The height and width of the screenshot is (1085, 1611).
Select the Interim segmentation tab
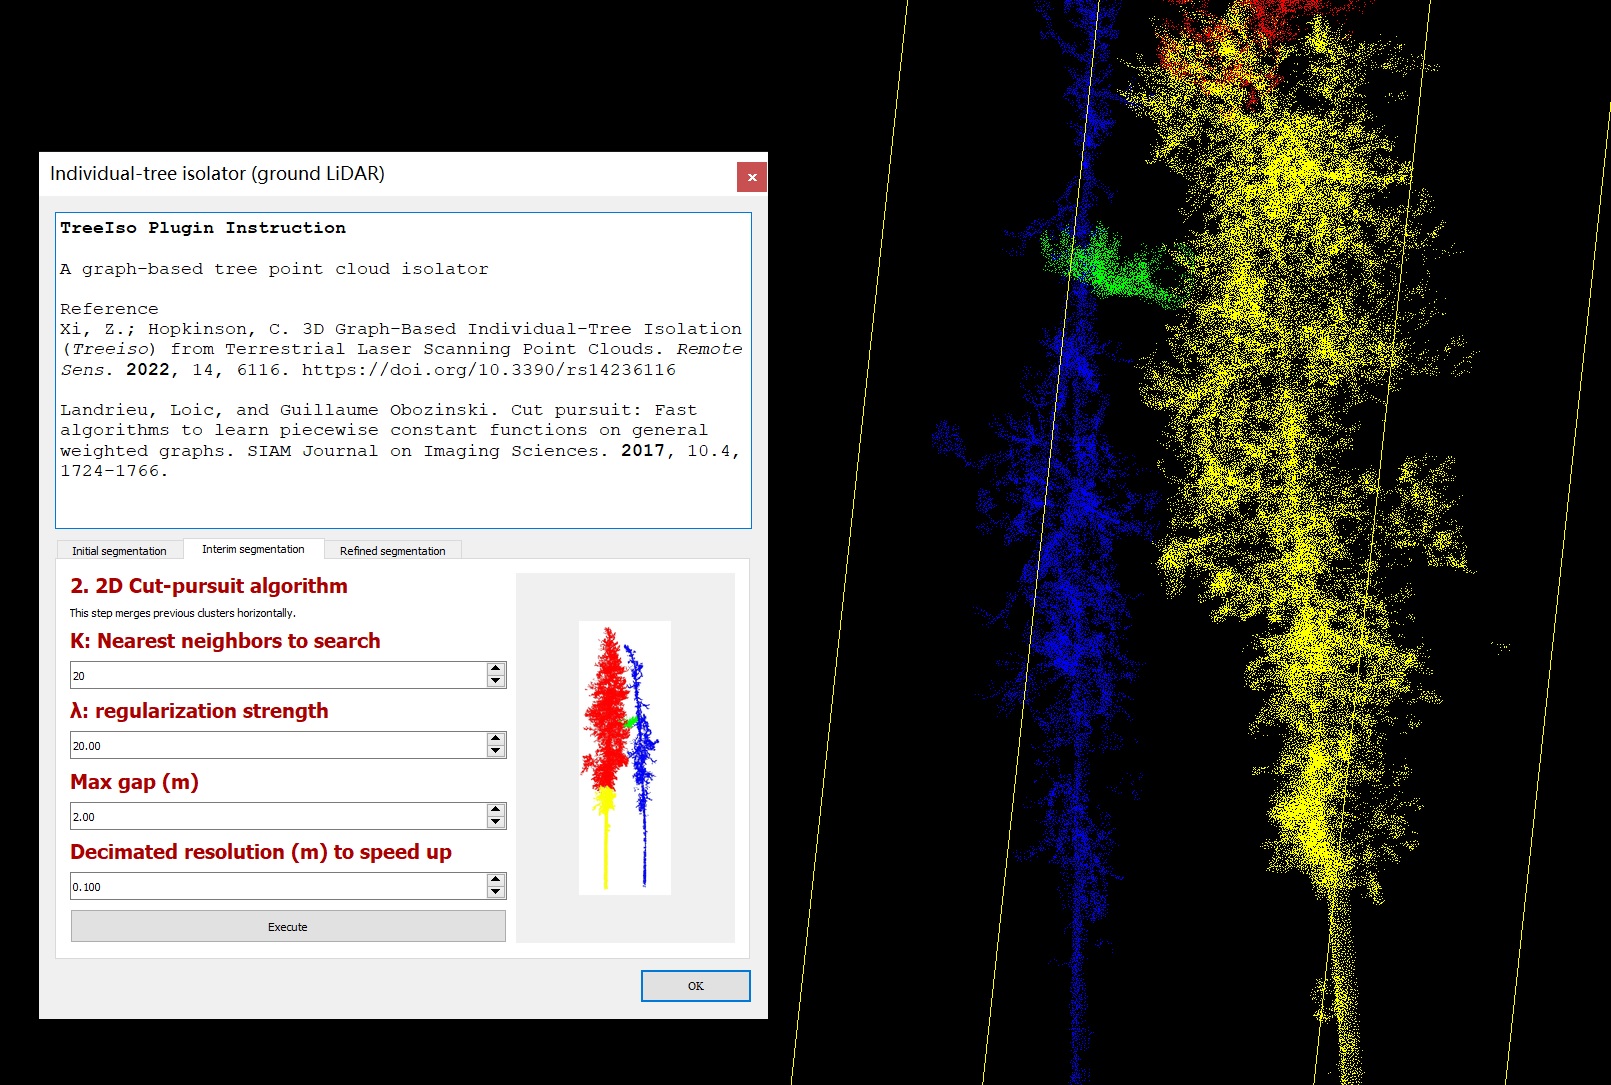click(253, 549)
